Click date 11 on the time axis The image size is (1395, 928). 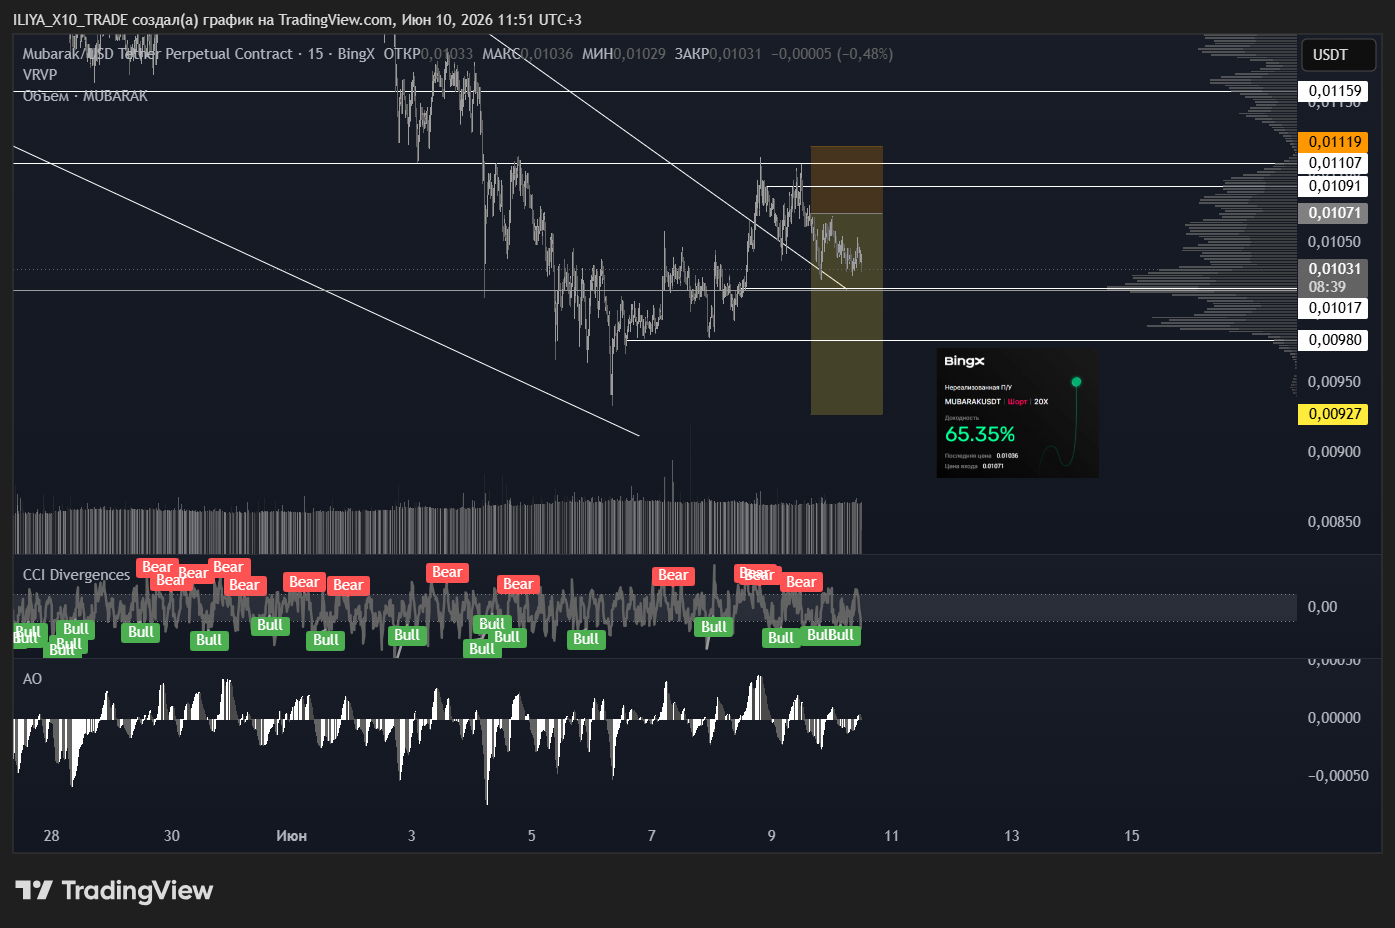[892, 836]
